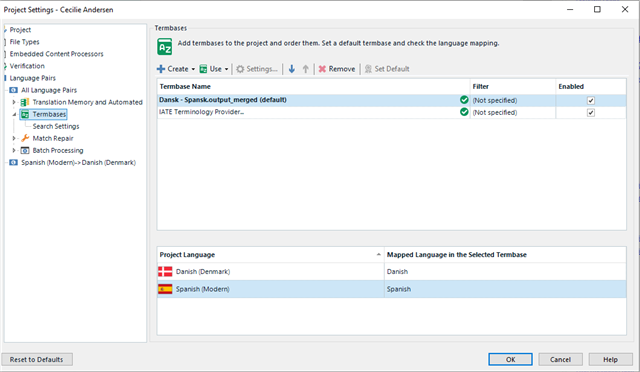Open the Use dropdown arrow
Image resolution: width=640 pixels, height=372 pixels.
point(226,69)
